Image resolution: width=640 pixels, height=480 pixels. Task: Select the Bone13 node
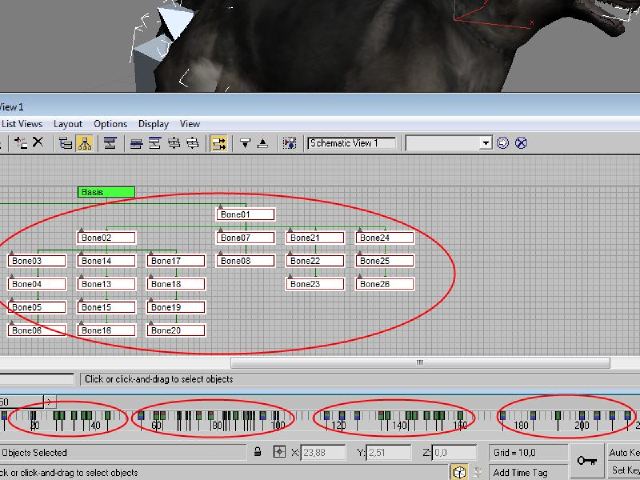click(107, 284)
